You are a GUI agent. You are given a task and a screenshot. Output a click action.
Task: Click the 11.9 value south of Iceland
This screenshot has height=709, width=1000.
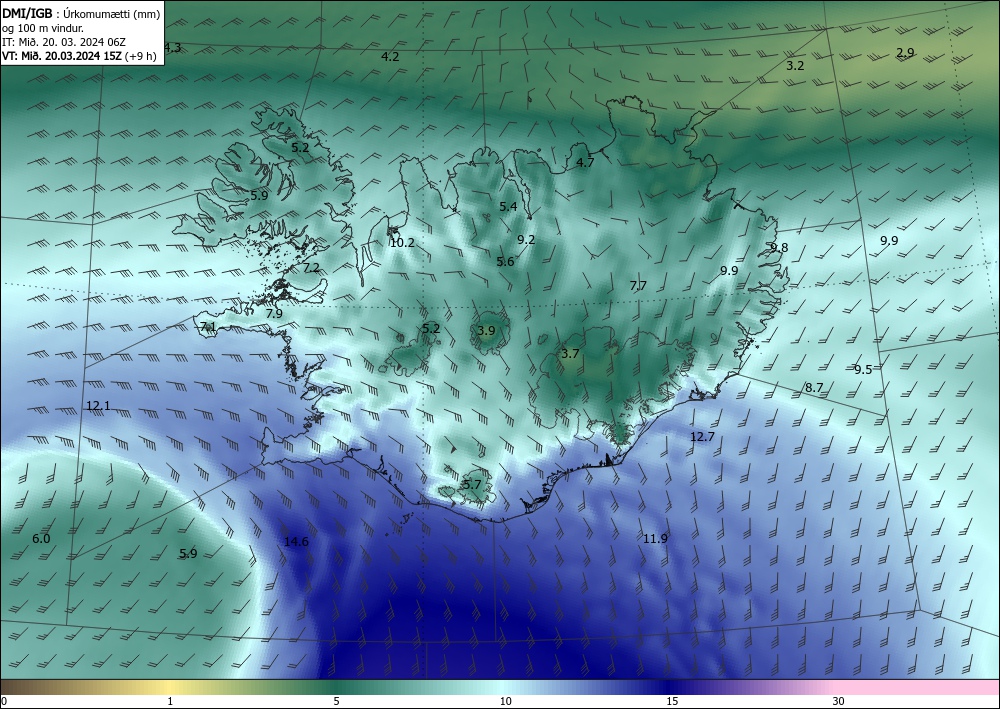(655, 539)
